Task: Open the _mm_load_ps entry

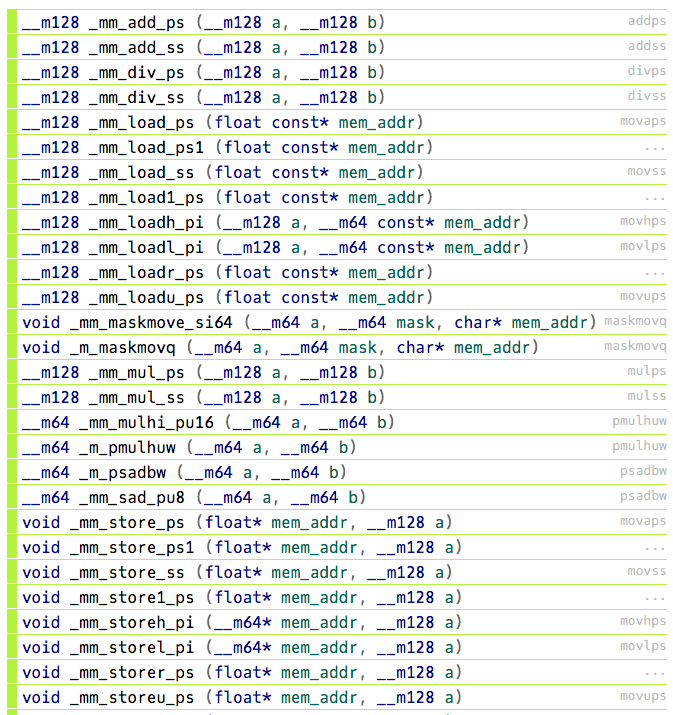Action: coord(337,122)
